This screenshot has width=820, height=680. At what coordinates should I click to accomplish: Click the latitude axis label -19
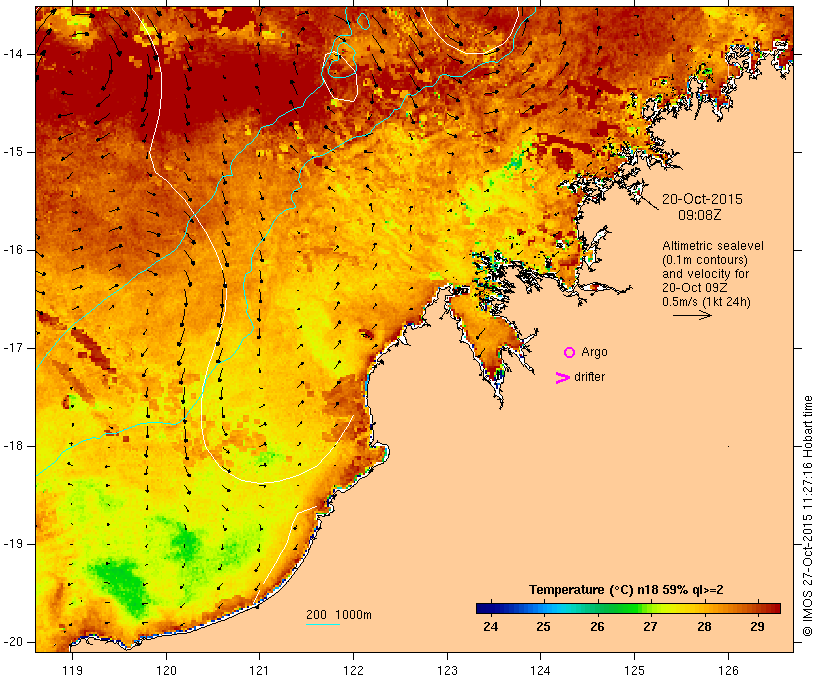tap(13, 544)
